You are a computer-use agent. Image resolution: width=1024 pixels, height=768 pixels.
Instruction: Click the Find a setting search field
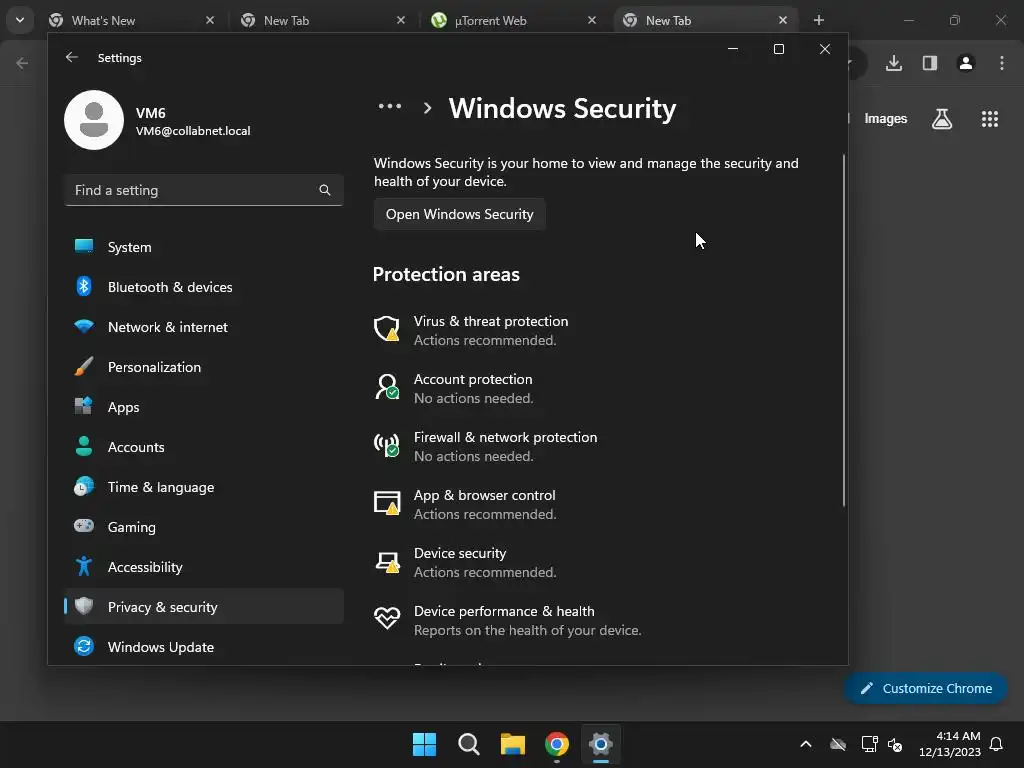pos(204,190)
